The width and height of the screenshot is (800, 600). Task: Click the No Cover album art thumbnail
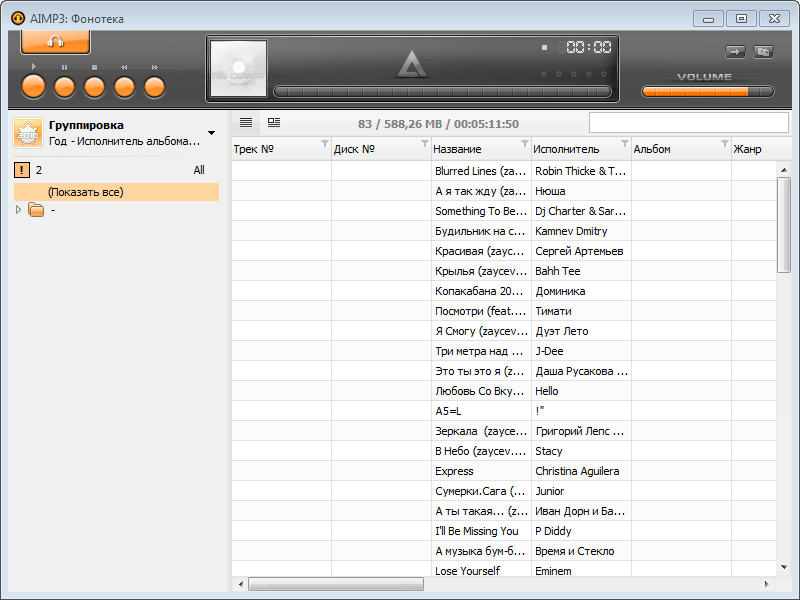tap(239, 68)
